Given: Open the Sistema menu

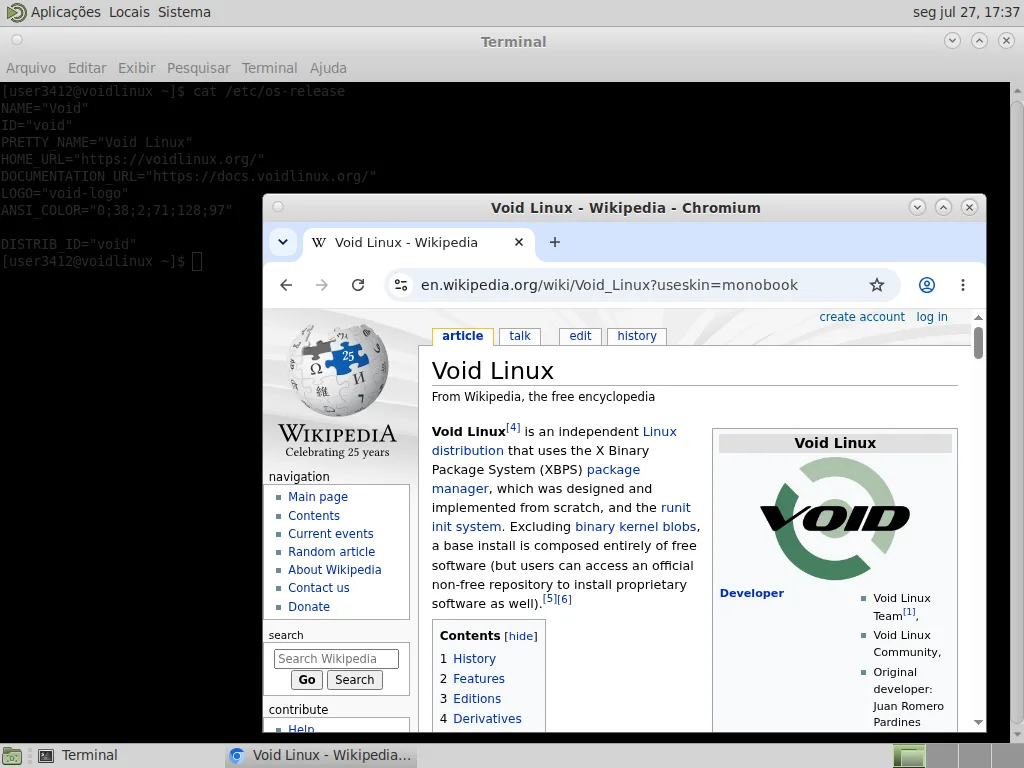Looking at the screenshot, I should tap(184, 12).
